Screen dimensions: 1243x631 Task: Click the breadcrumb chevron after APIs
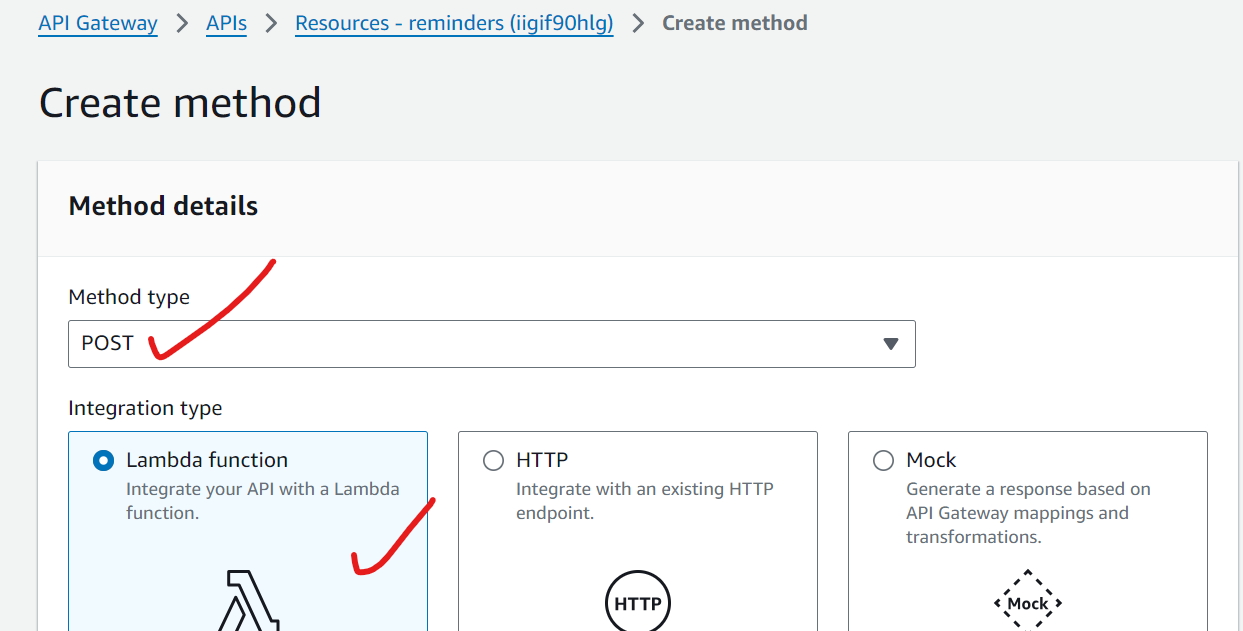[x=271, y=23]
